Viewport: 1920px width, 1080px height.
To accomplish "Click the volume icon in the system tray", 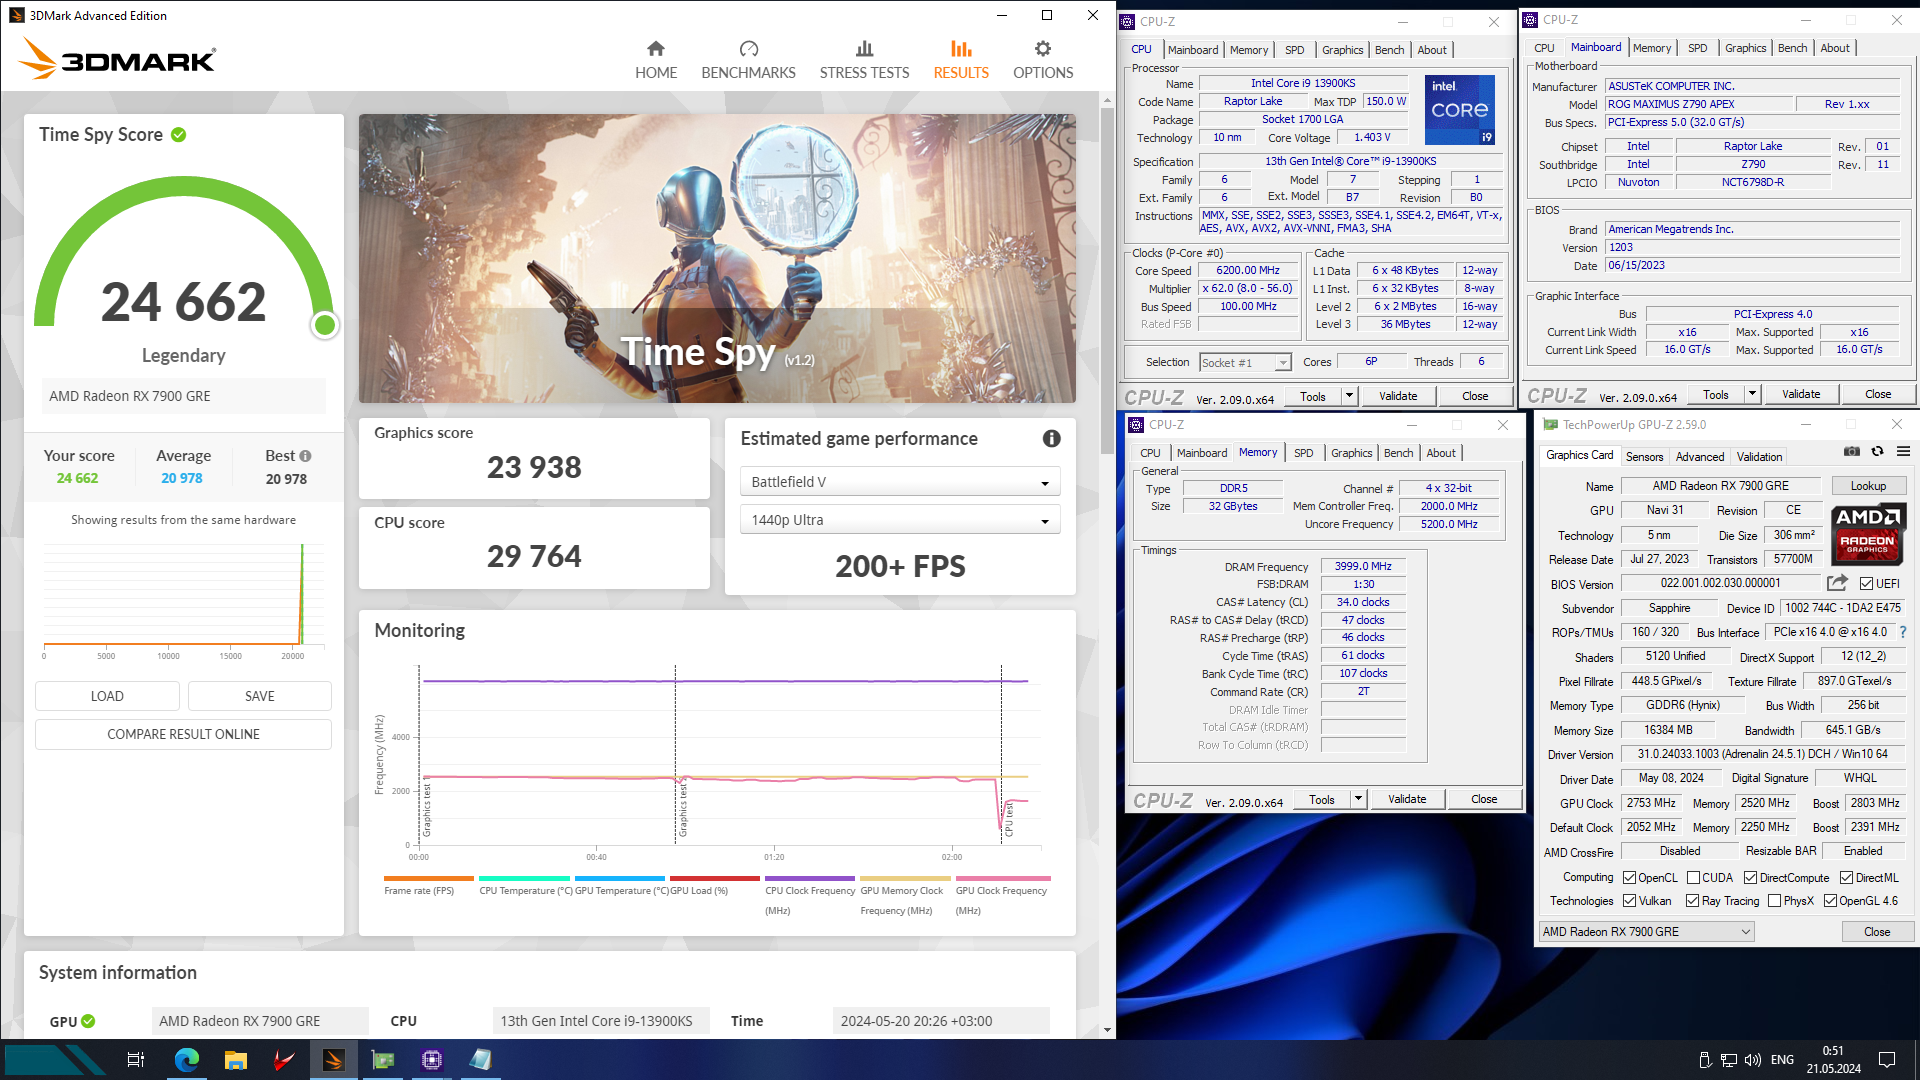I will point(1752,1060).
